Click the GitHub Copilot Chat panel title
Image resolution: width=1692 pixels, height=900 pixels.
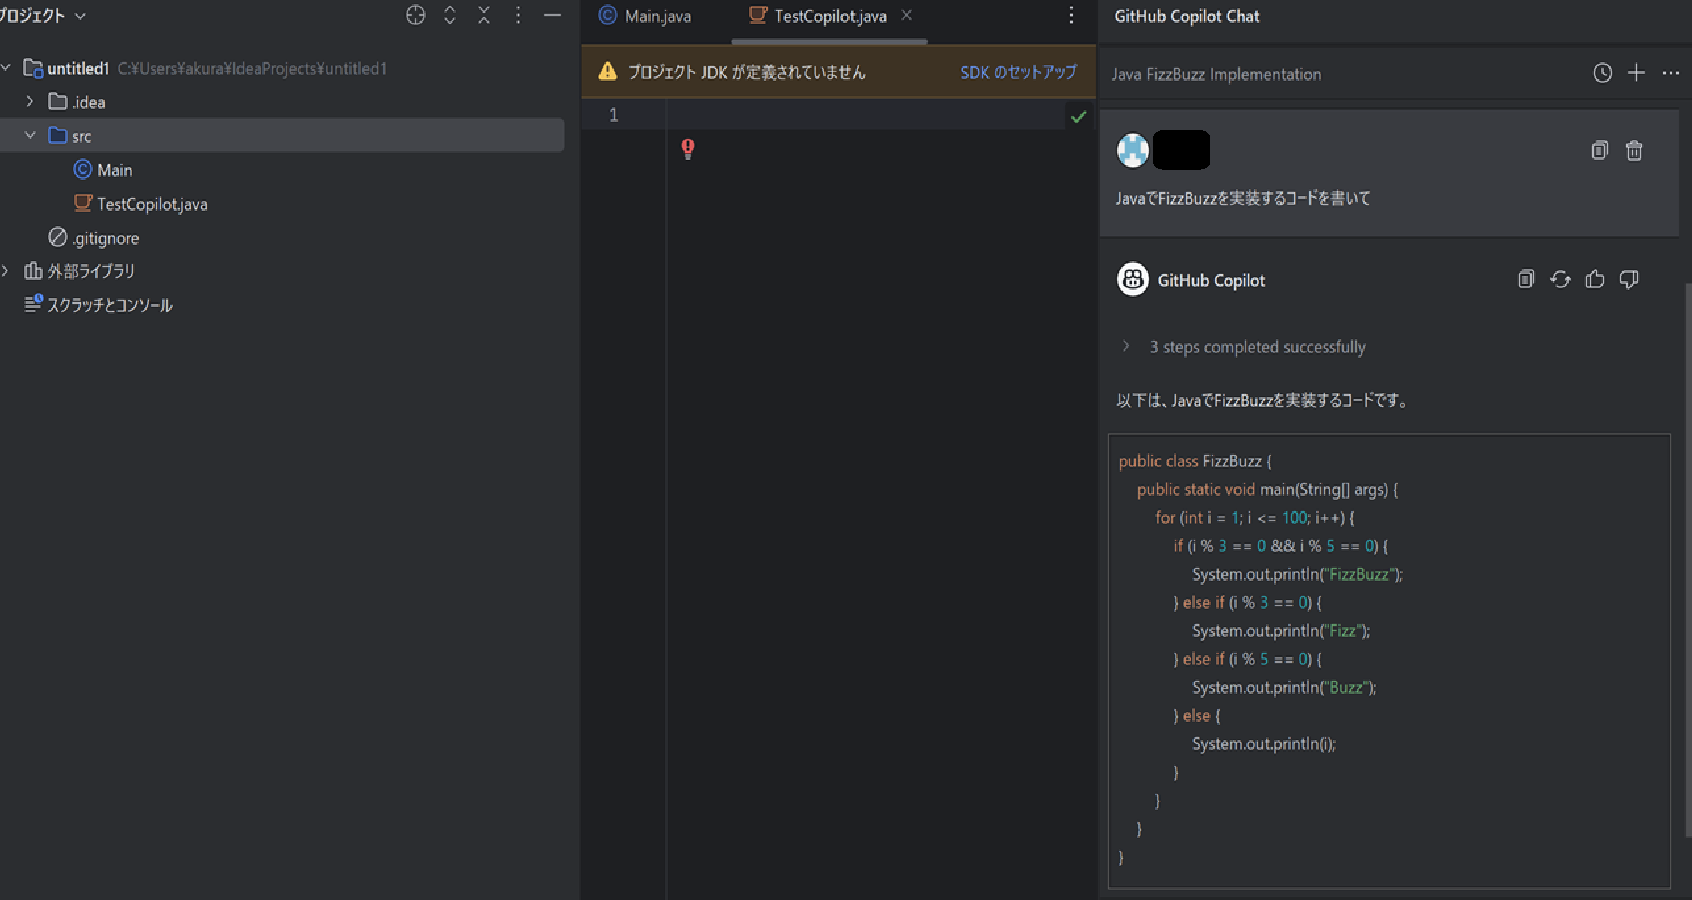(x=1187, y=16)
